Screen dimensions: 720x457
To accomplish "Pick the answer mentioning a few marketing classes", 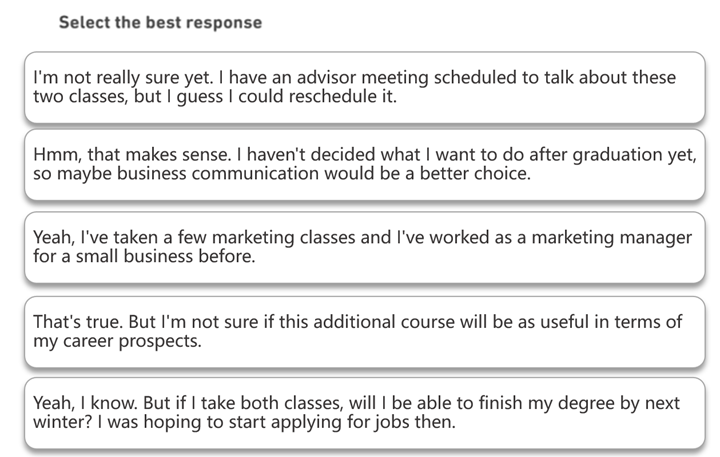I will [365, 247].
